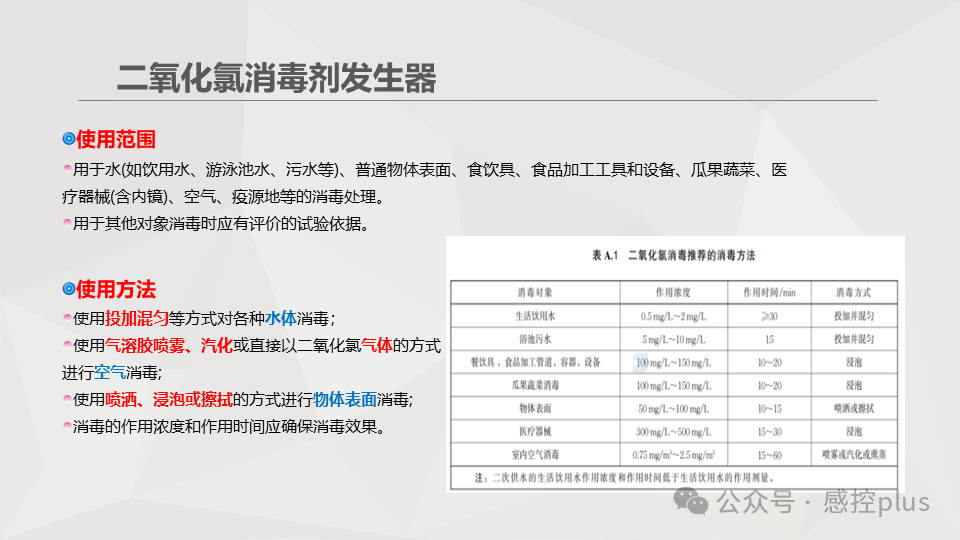Click the line starting 用于水(如饮用水、游泳池水
Viewport: 960px width, 540px height.
430,170
